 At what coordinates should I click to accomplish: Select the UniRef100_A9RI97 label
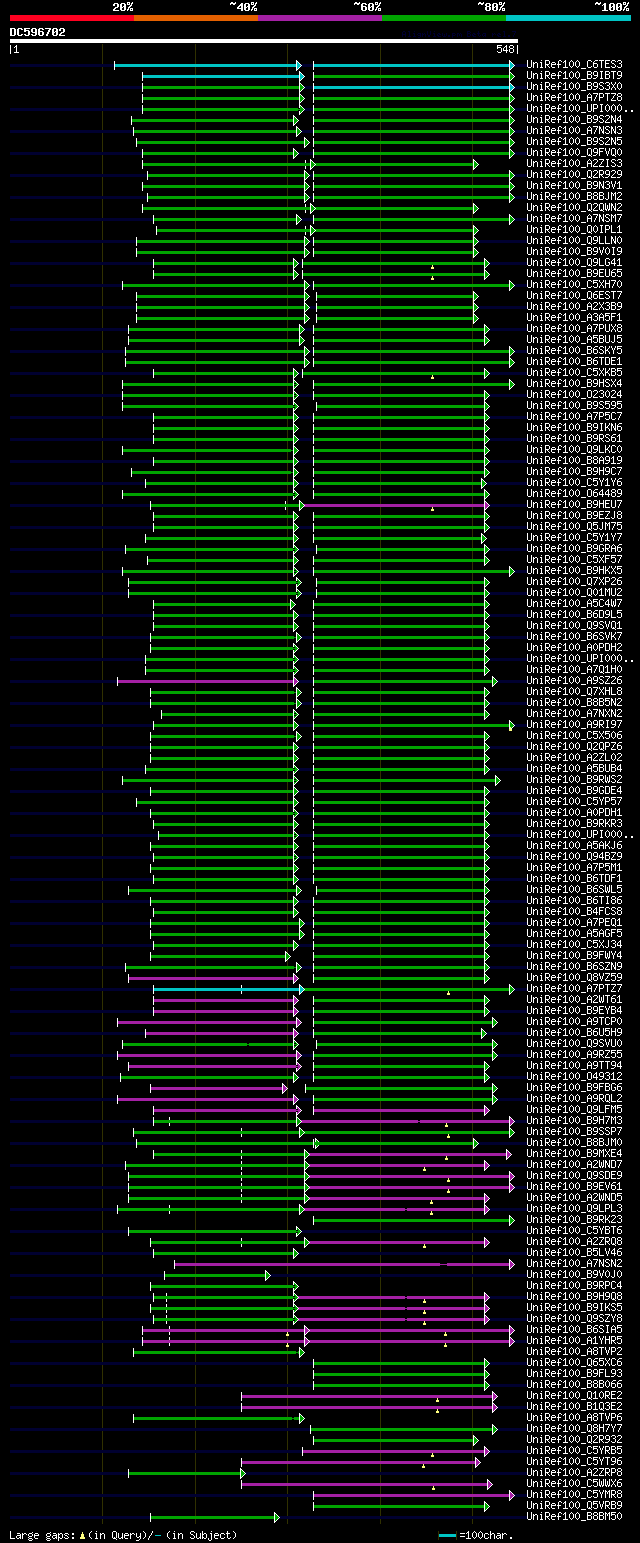pyautogui.click(x=574, y=725)
